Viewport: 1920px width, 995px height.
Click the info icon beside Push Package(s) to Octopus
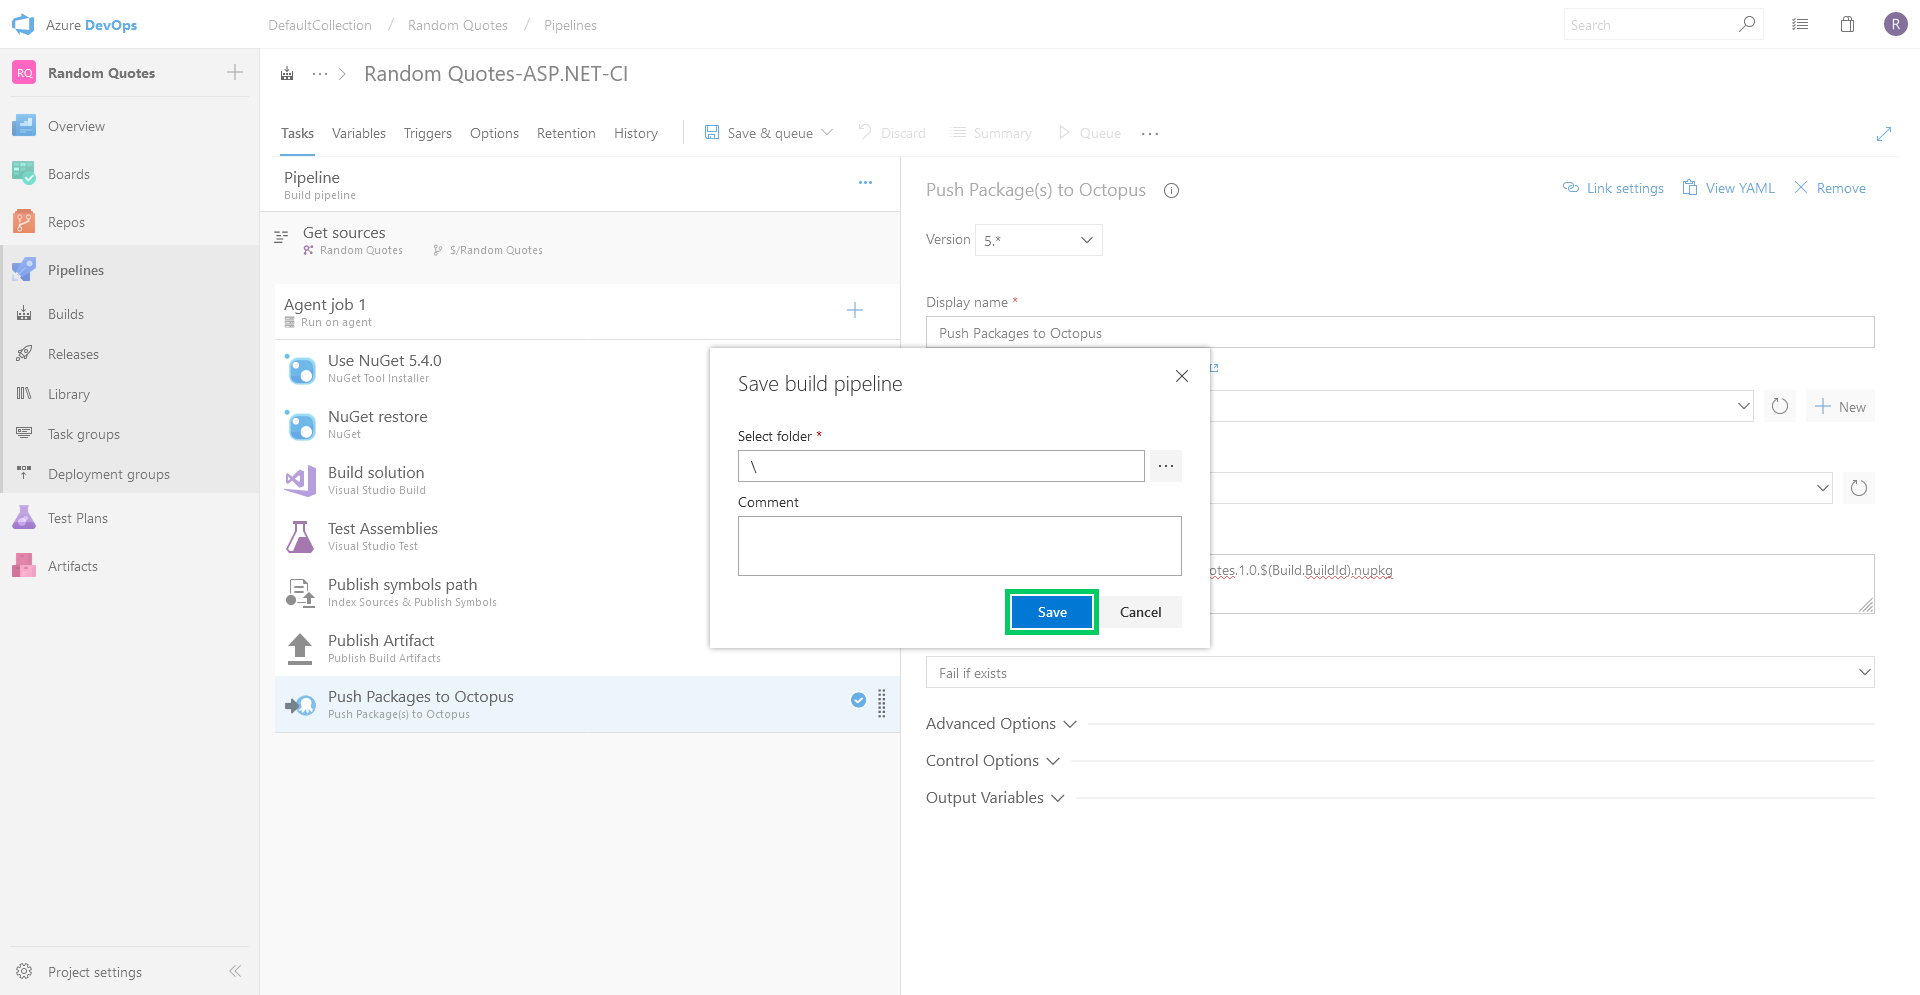point(1171,190)
